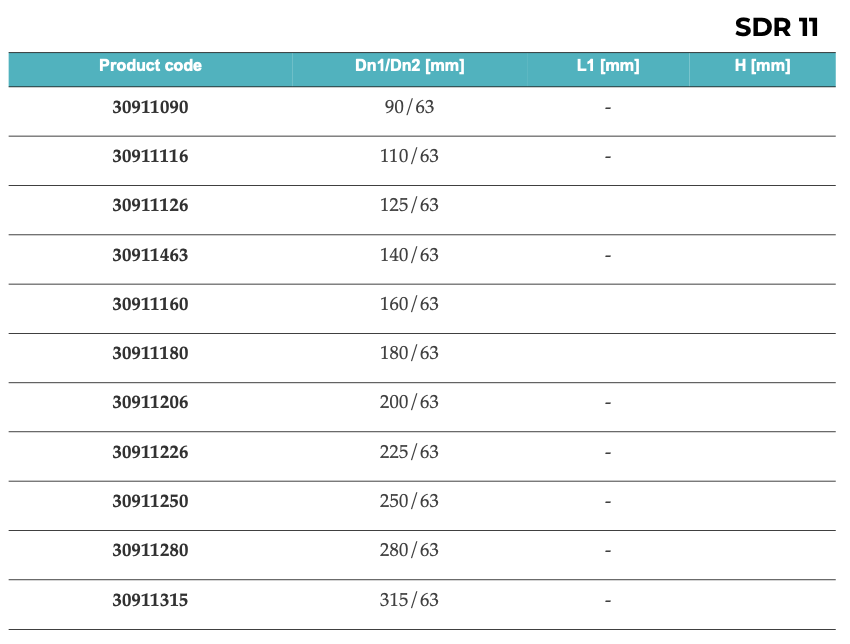Viewport: 850px width, 644px height.
Task: Click the Product code column header
Action: 150,66
